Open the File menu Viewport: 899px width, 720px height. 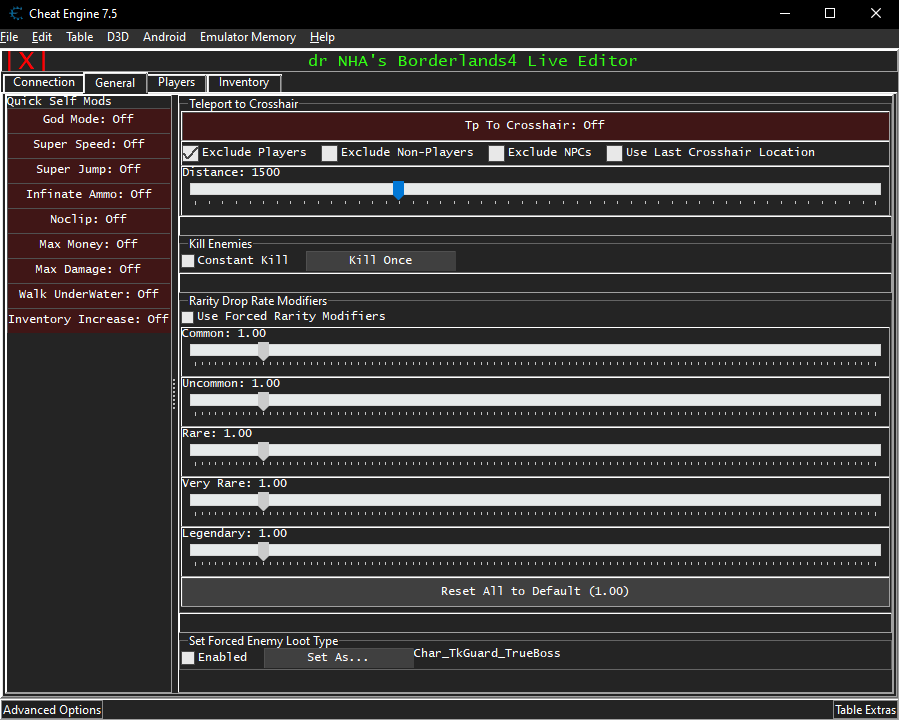coord(9,37)
